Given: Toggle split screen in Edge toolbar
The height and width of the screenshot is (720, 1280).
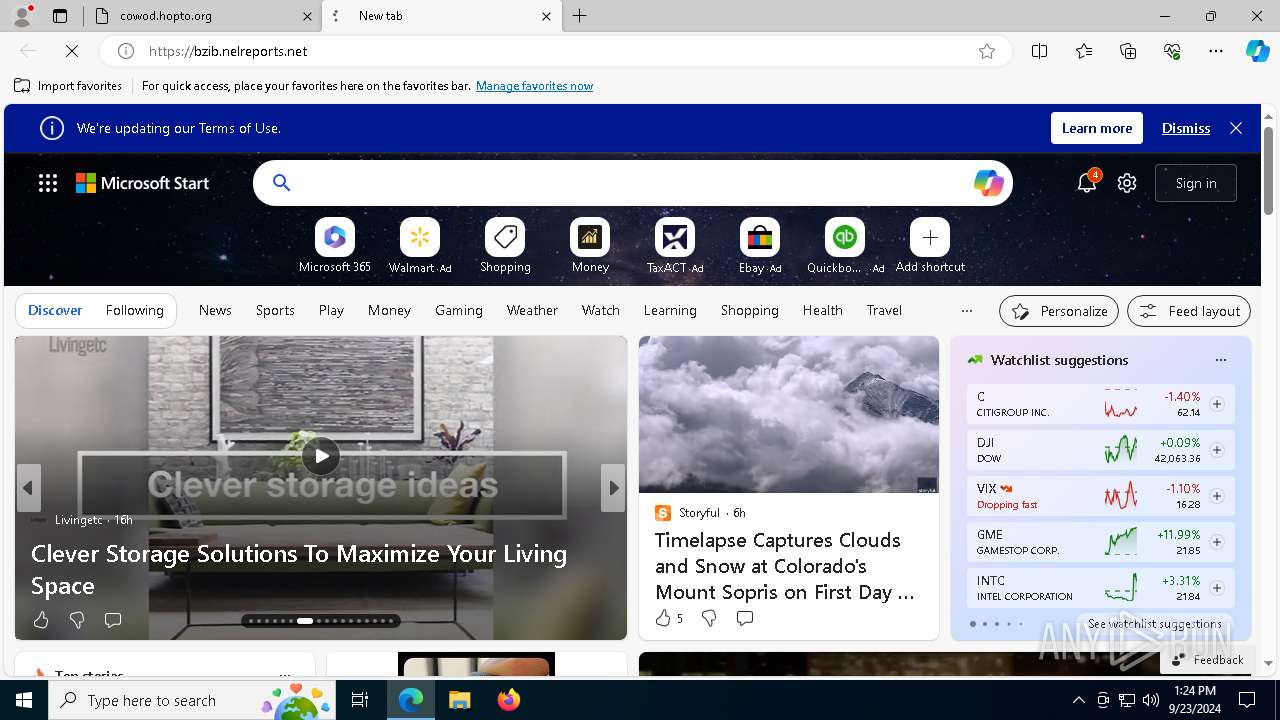Looking at the screenshot, I should point(1040,51).
